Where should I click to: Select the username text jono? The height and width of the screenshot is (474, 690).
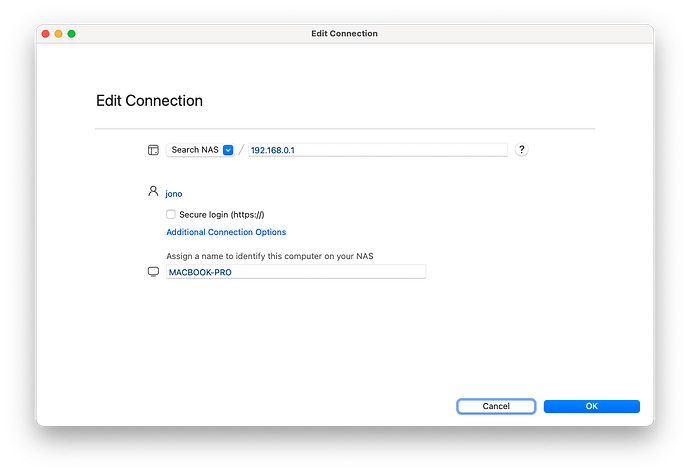[x=174, y=194]
